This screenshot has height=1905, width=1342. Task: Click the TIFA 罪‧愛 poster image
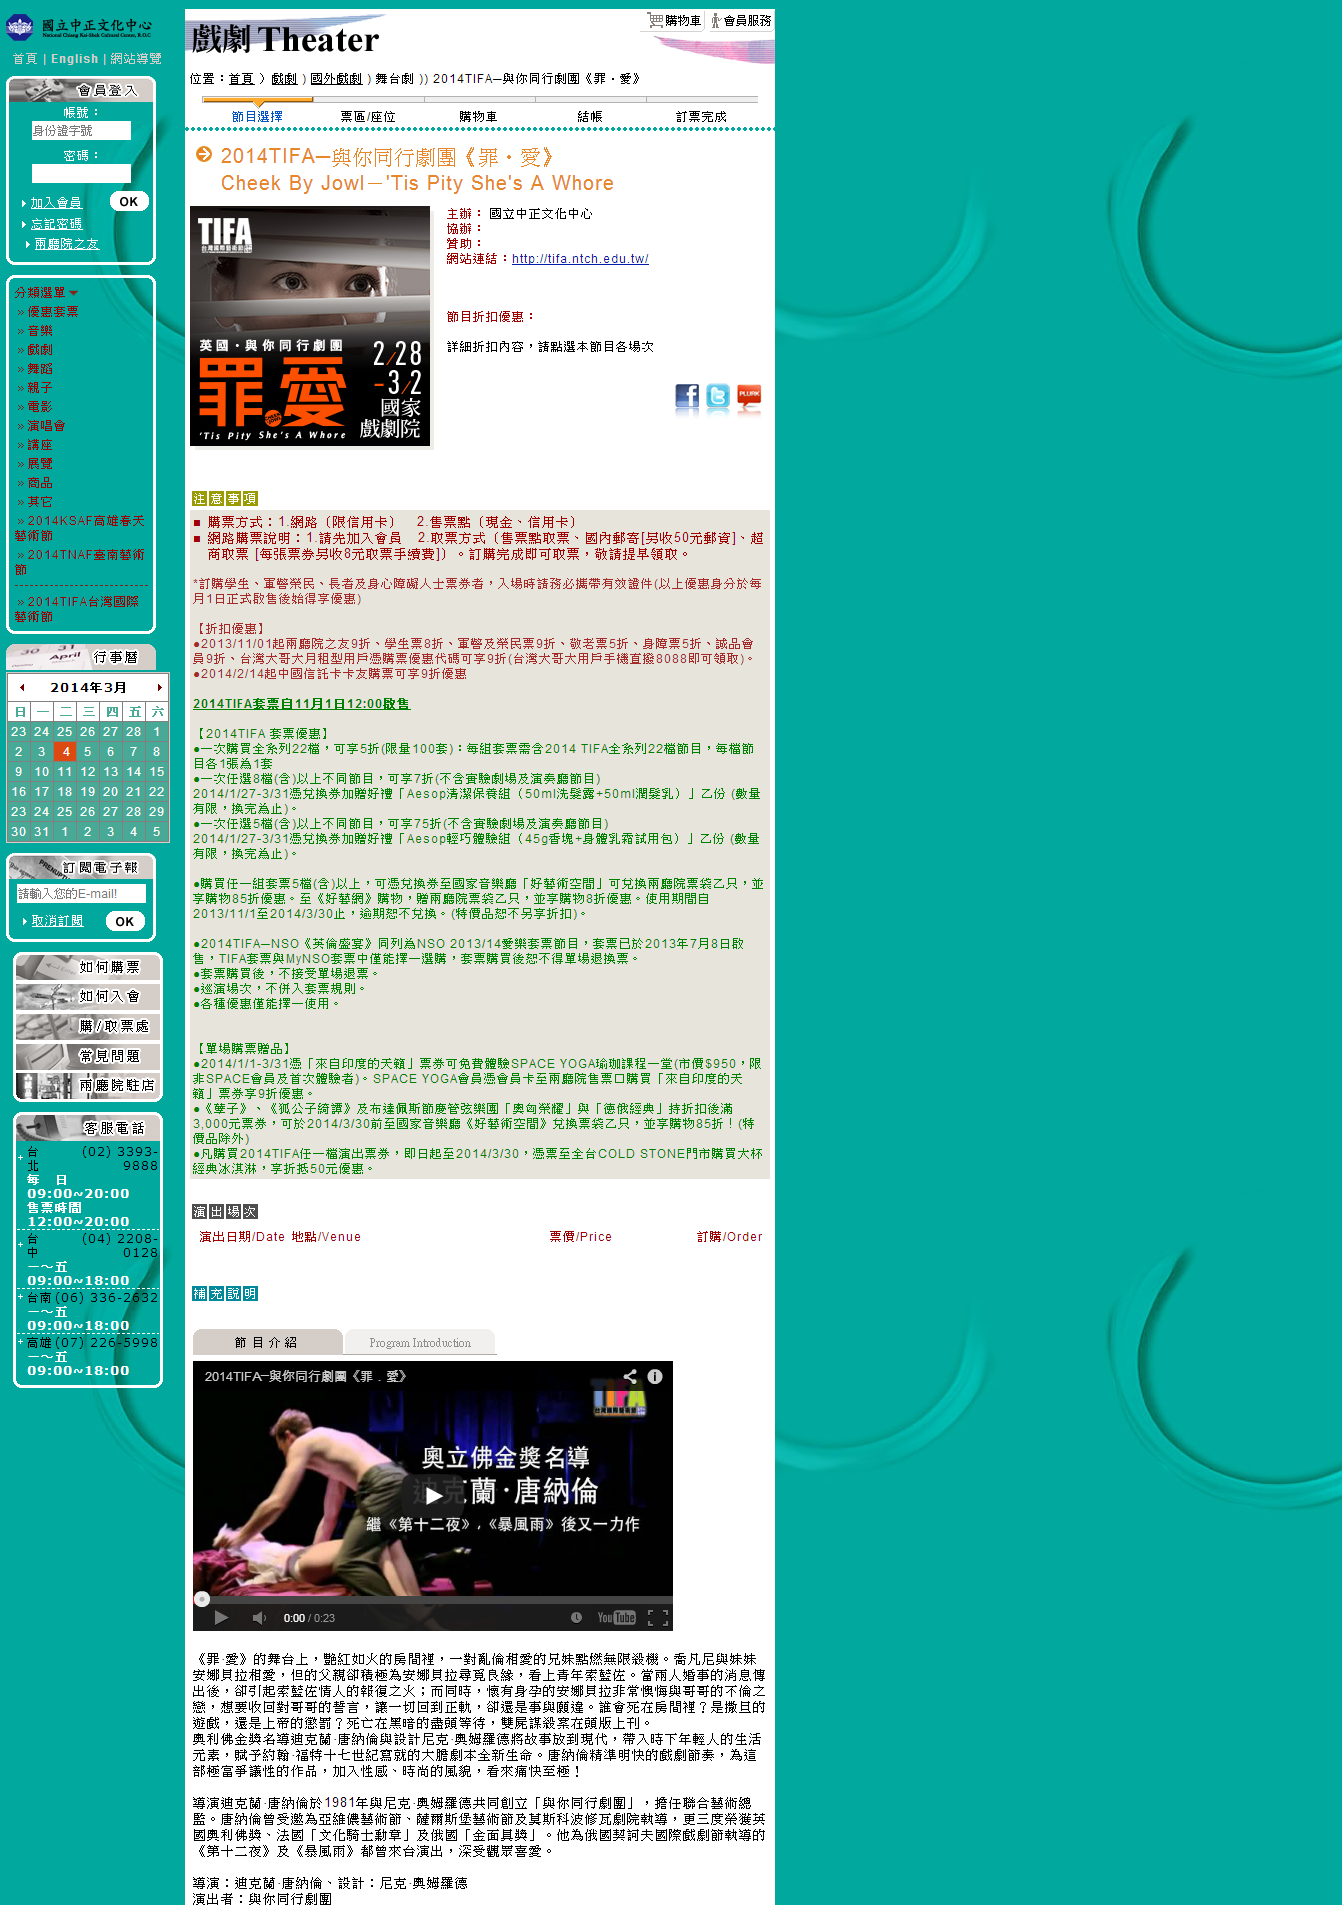[x=310, y=326]
